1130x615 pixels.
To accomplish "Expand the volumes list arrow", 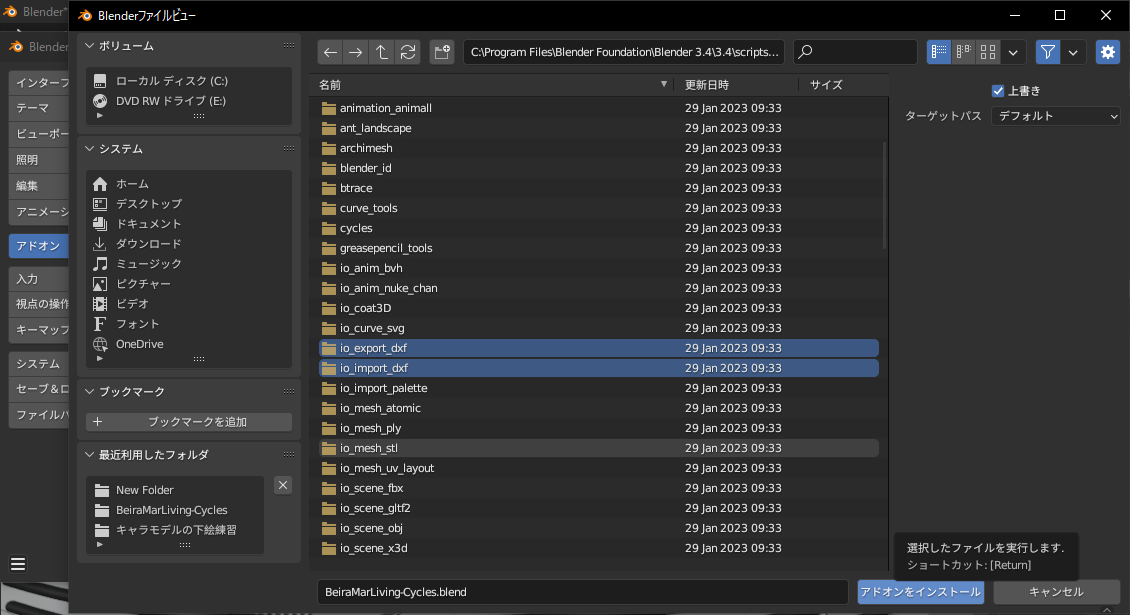I will 100,116.
